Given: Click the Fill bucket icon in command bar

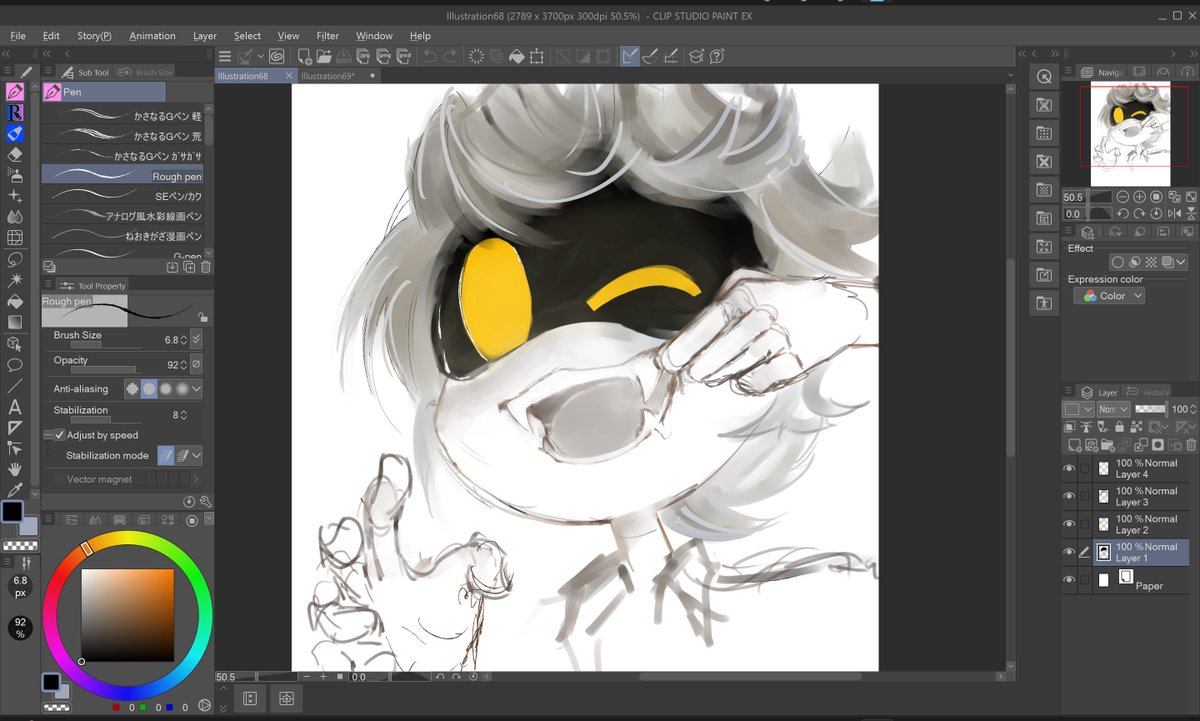Looking at the screenshot, I should (517, 57).
